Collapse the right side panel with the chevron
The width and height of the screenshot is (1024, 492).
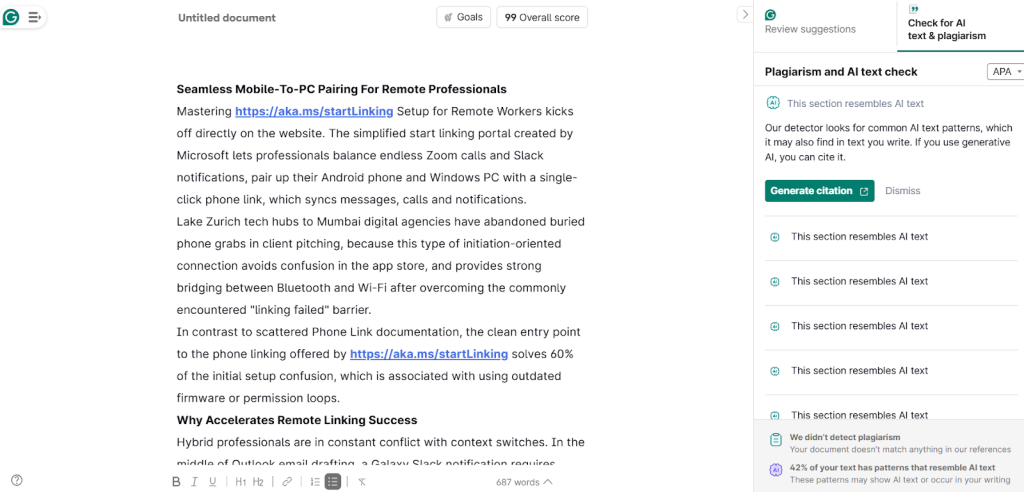(744, 15)
